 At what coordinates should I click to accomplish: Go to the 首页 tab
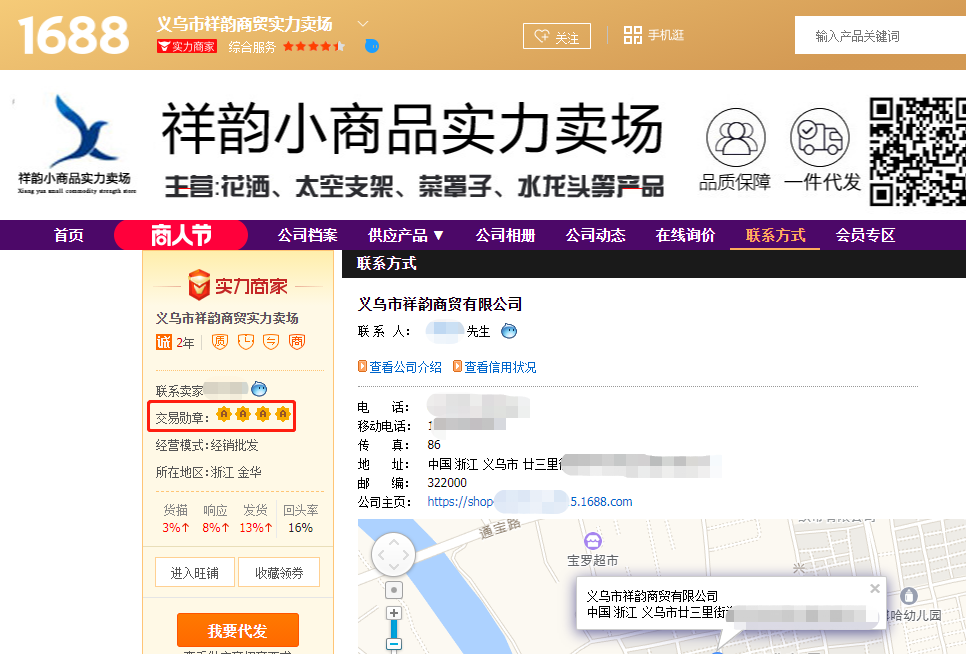coord(68,235)
